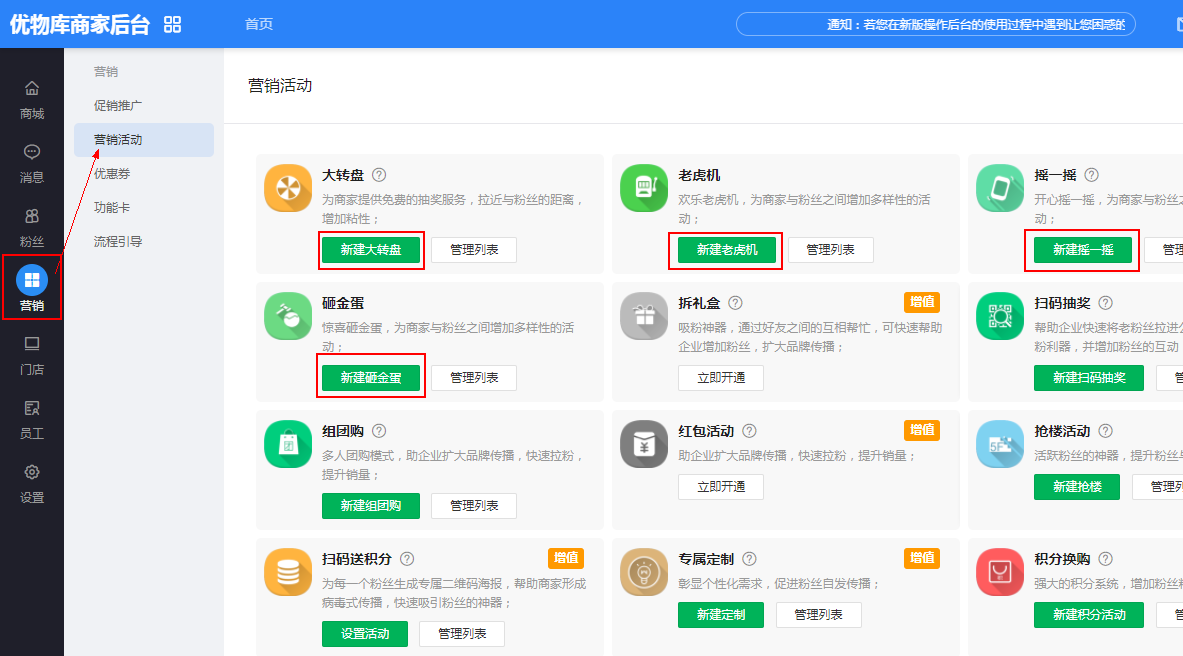Click 设置活动 under 扫码送积分

coord(364,634)
